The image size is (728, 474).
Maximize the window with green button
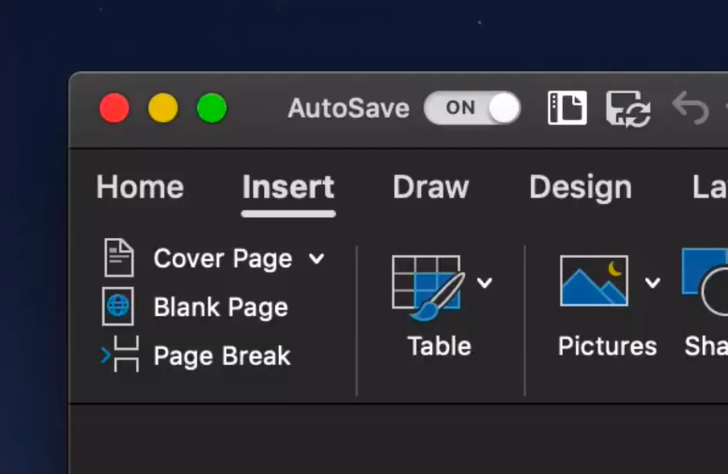click(212, 108)
